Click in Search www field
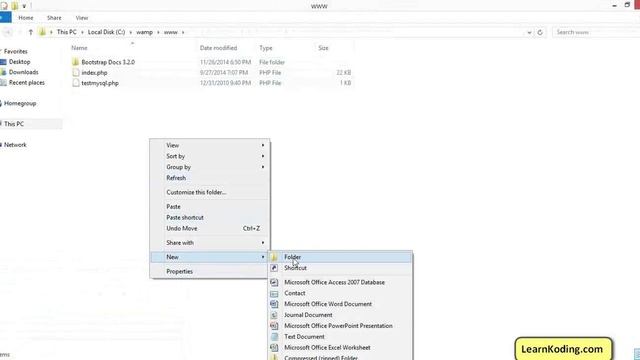Screen dimensions: 640x360 596,32
